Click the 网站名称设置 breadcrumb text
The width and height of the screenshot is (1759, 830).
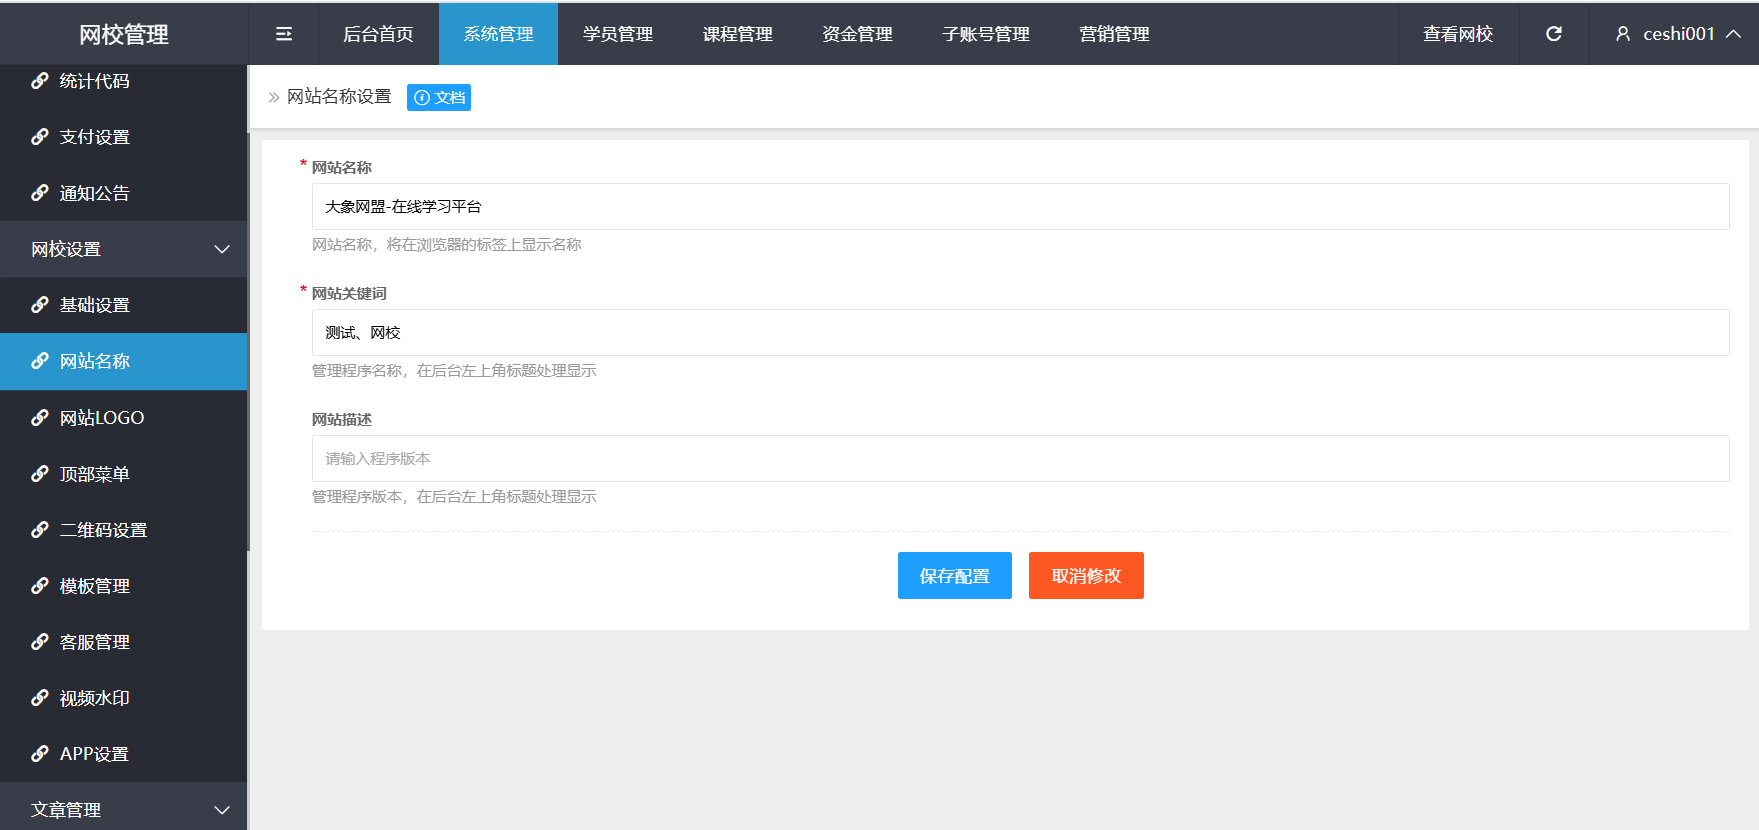point(339,97)
